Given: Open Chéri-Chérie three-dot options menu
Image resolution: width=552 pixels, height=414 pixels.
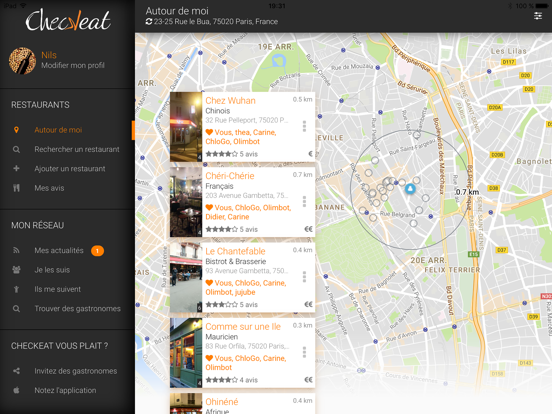Looking at the screenshot, I should [305, 202].
